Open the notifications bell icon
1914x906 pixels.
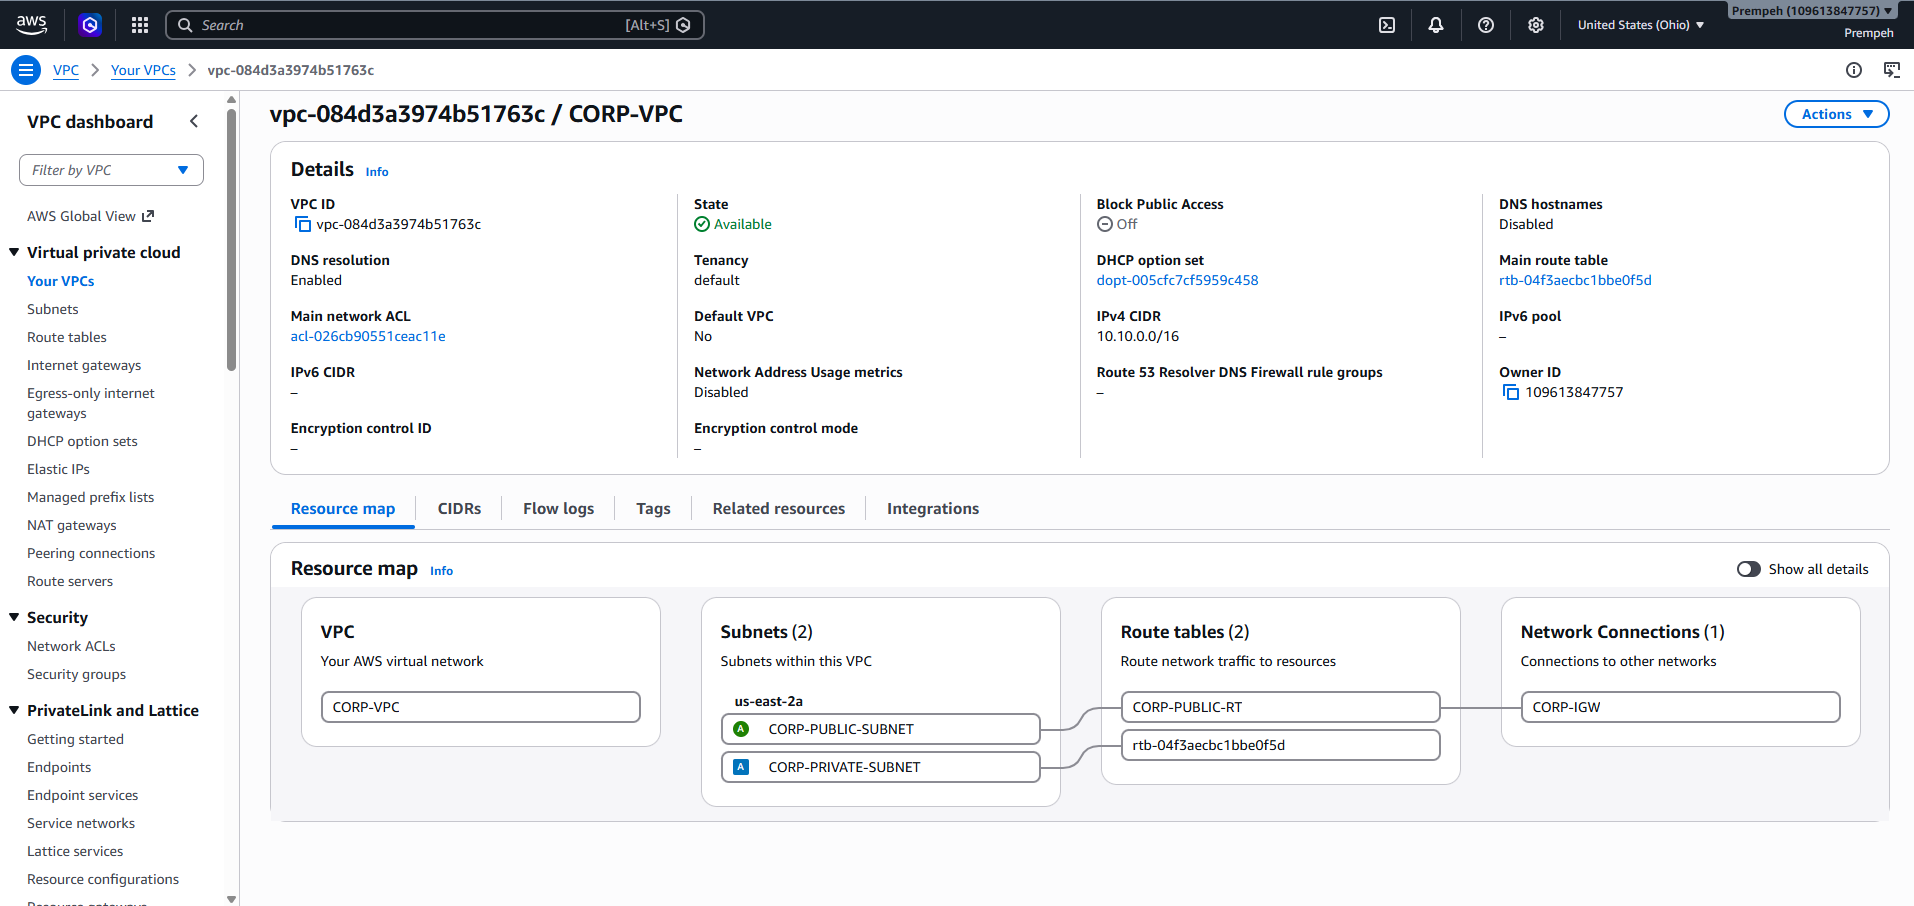point(1436,25)
